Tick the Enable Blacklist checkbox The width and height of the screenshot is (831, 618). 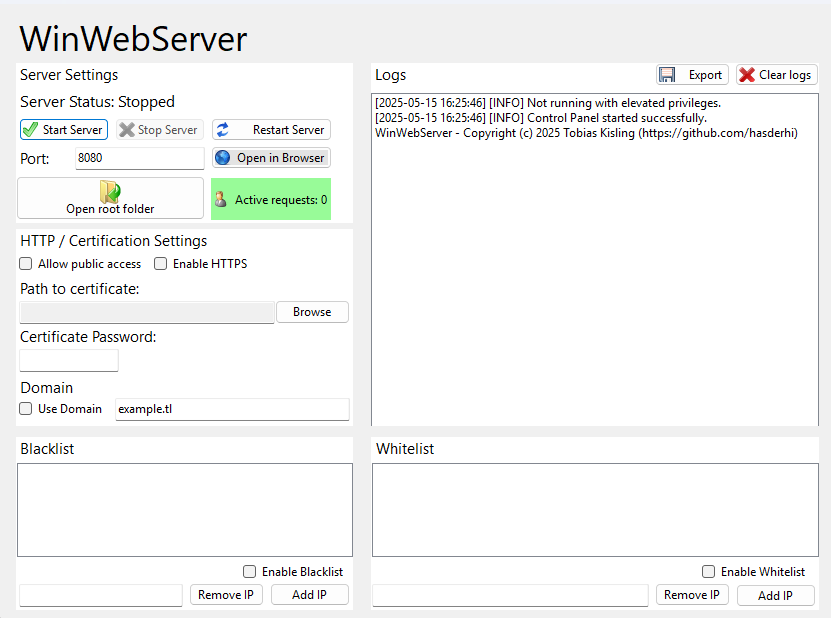tap(249, 571)
